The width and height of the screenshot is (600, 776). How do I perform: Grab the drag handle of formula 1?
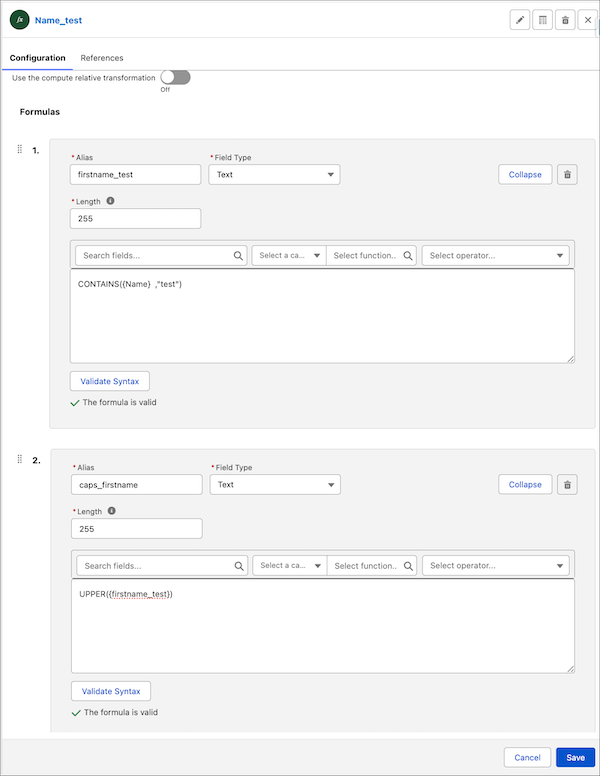[20, 149]
